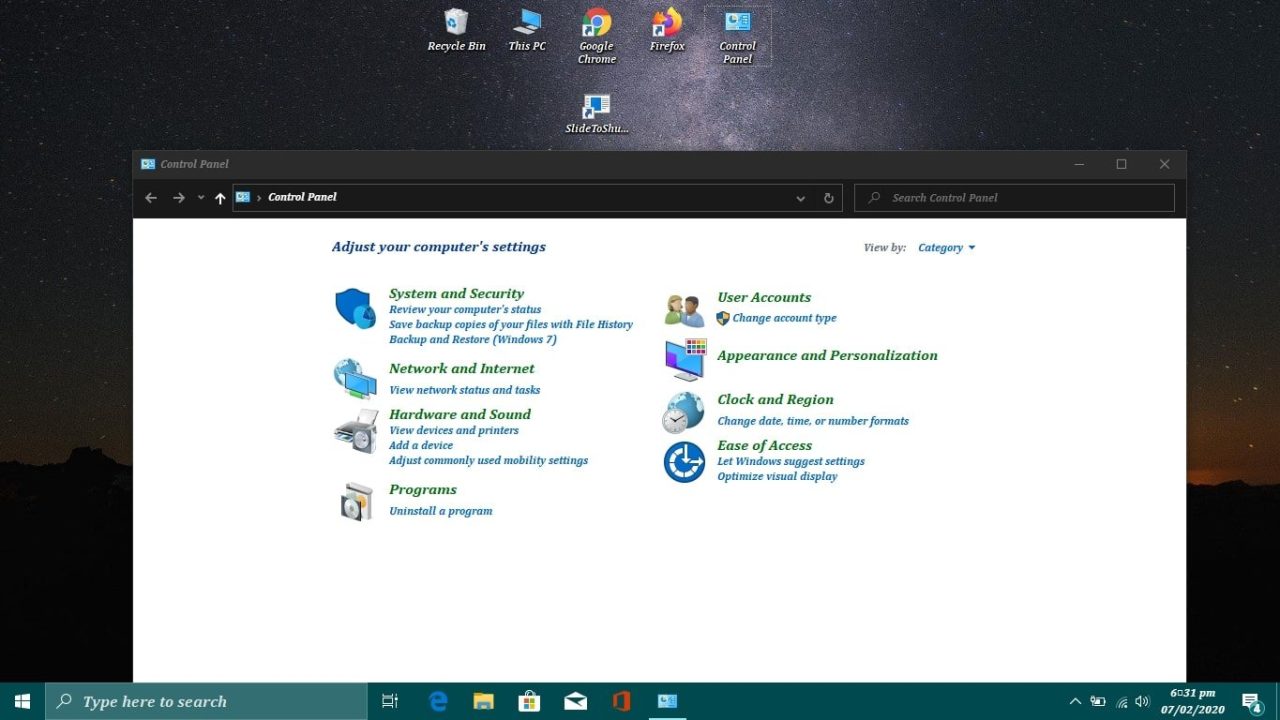Open Hardware and Sound category

pyautogui.click(x=460, y=414)
